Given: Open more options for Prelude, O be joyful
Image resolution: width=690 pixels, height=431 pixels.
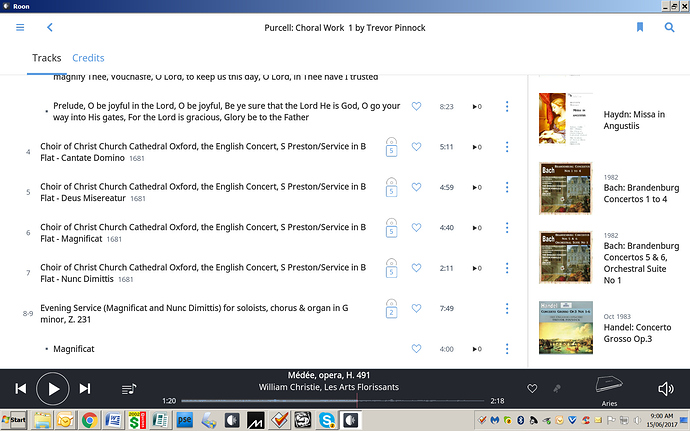Looking at the screenshot, I should [x=507, y=106].
